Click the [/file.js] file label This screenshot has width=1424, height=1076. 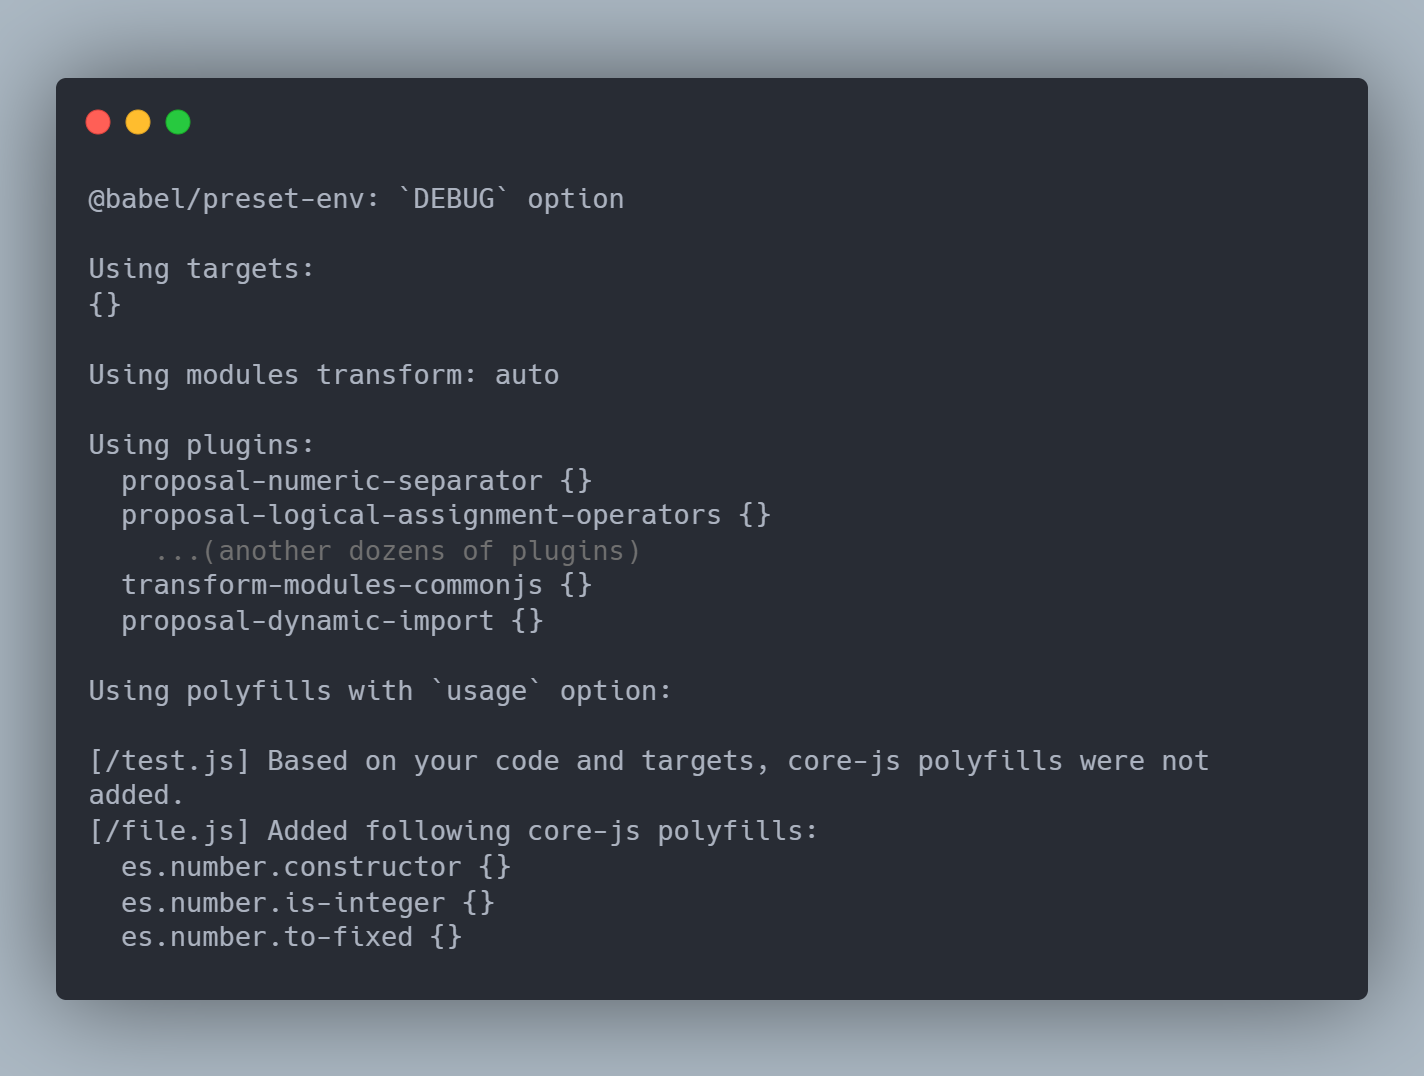click(169, 831)
